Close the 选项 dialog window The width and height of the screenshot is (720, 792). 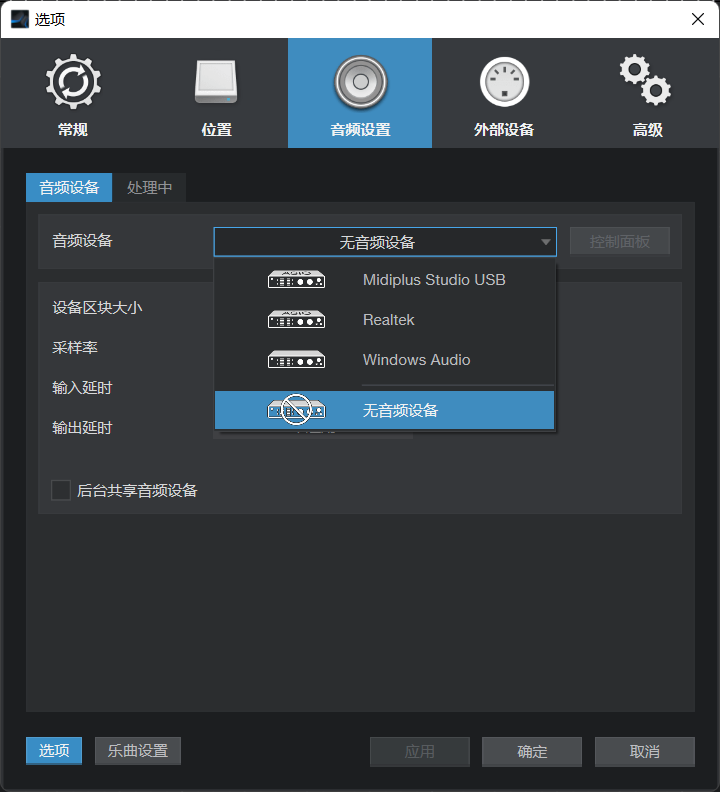pyautogui.click(x=698, y=19)
